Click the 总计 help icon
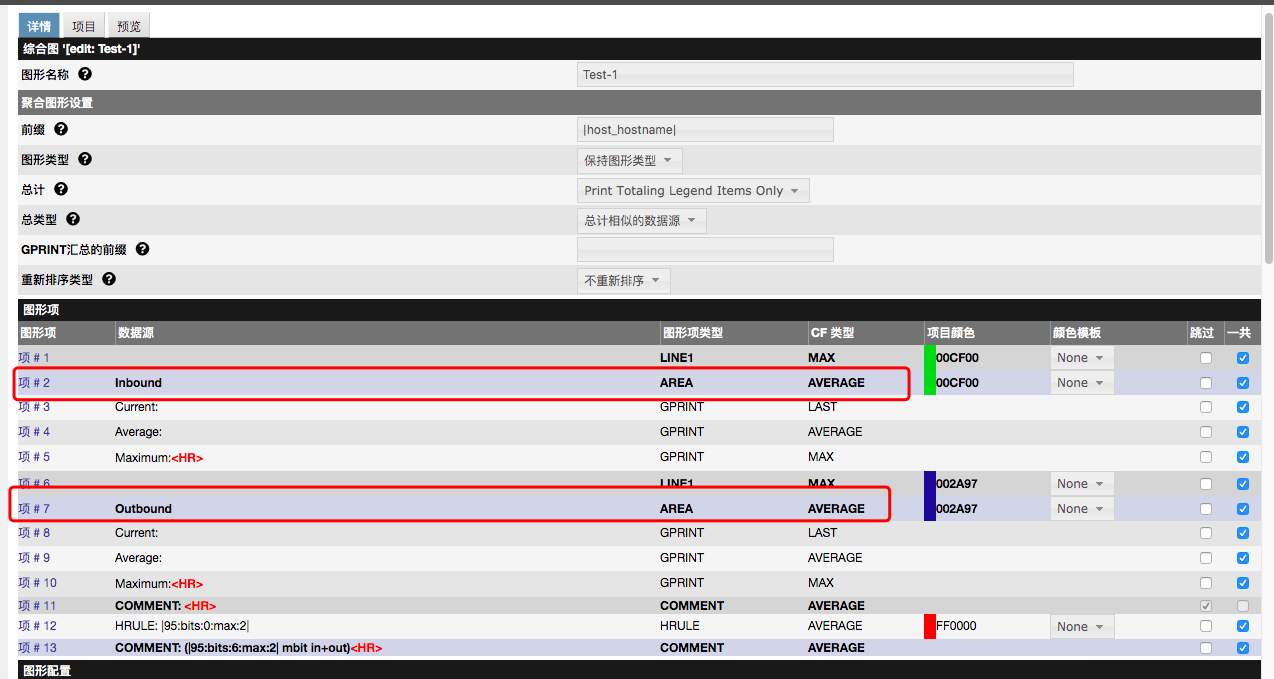Image resolution: width=1274 pixels, height=679 pixels. point(61,188)
